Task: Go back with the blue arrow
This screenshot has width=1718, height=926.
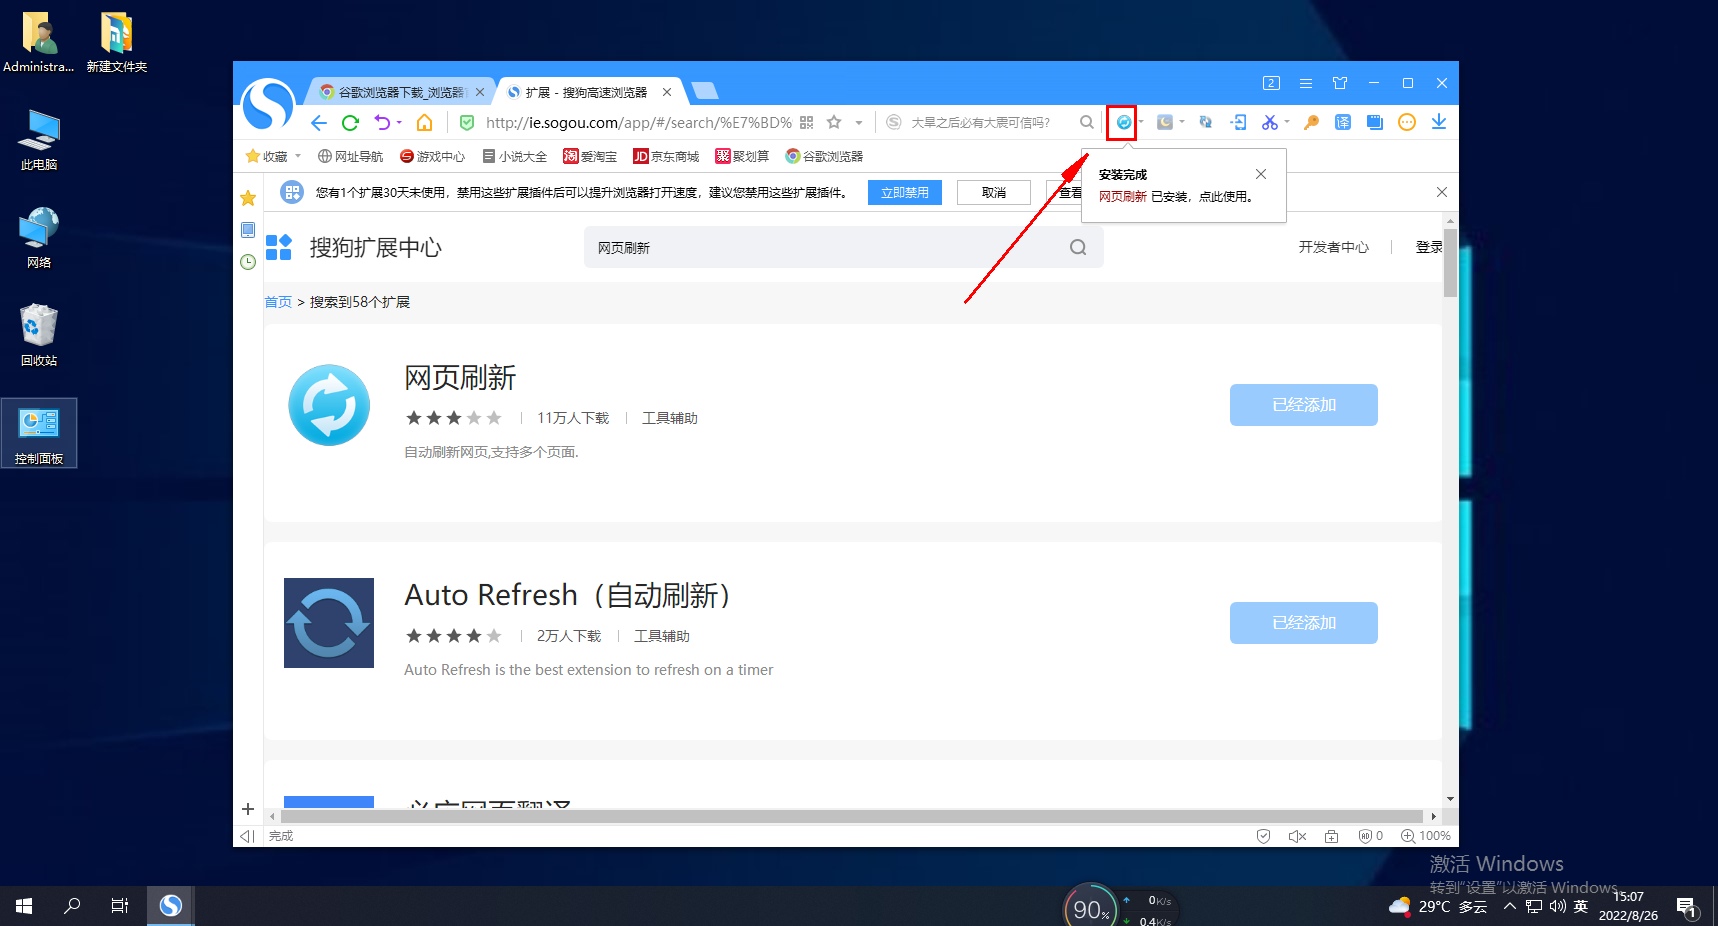Action: (318, 122)
